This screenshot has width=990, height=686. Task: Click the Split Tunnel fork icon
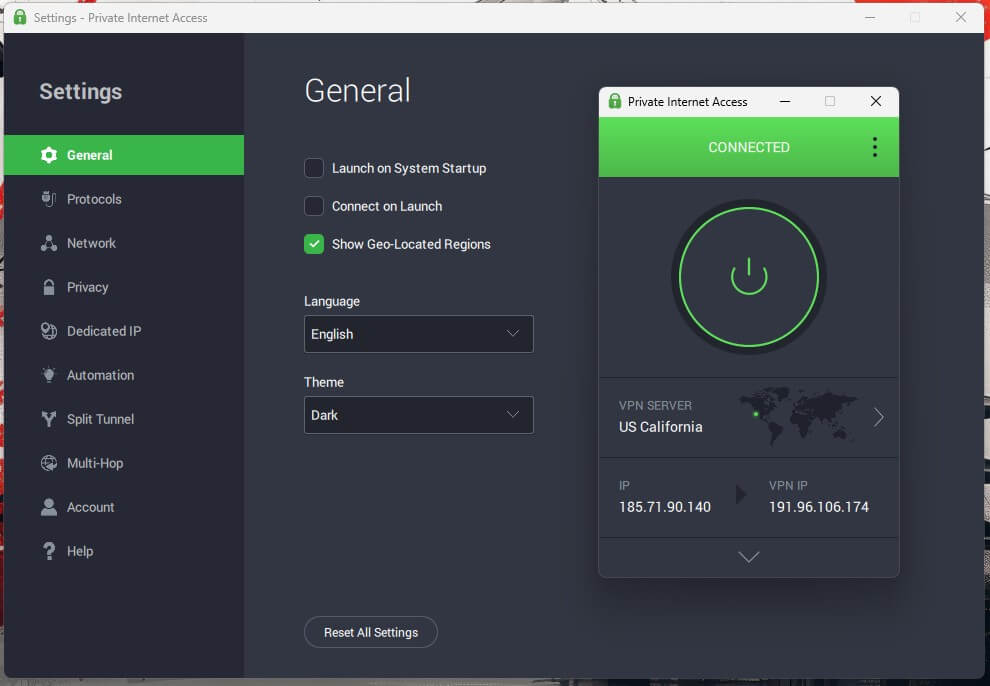(49, 419)
